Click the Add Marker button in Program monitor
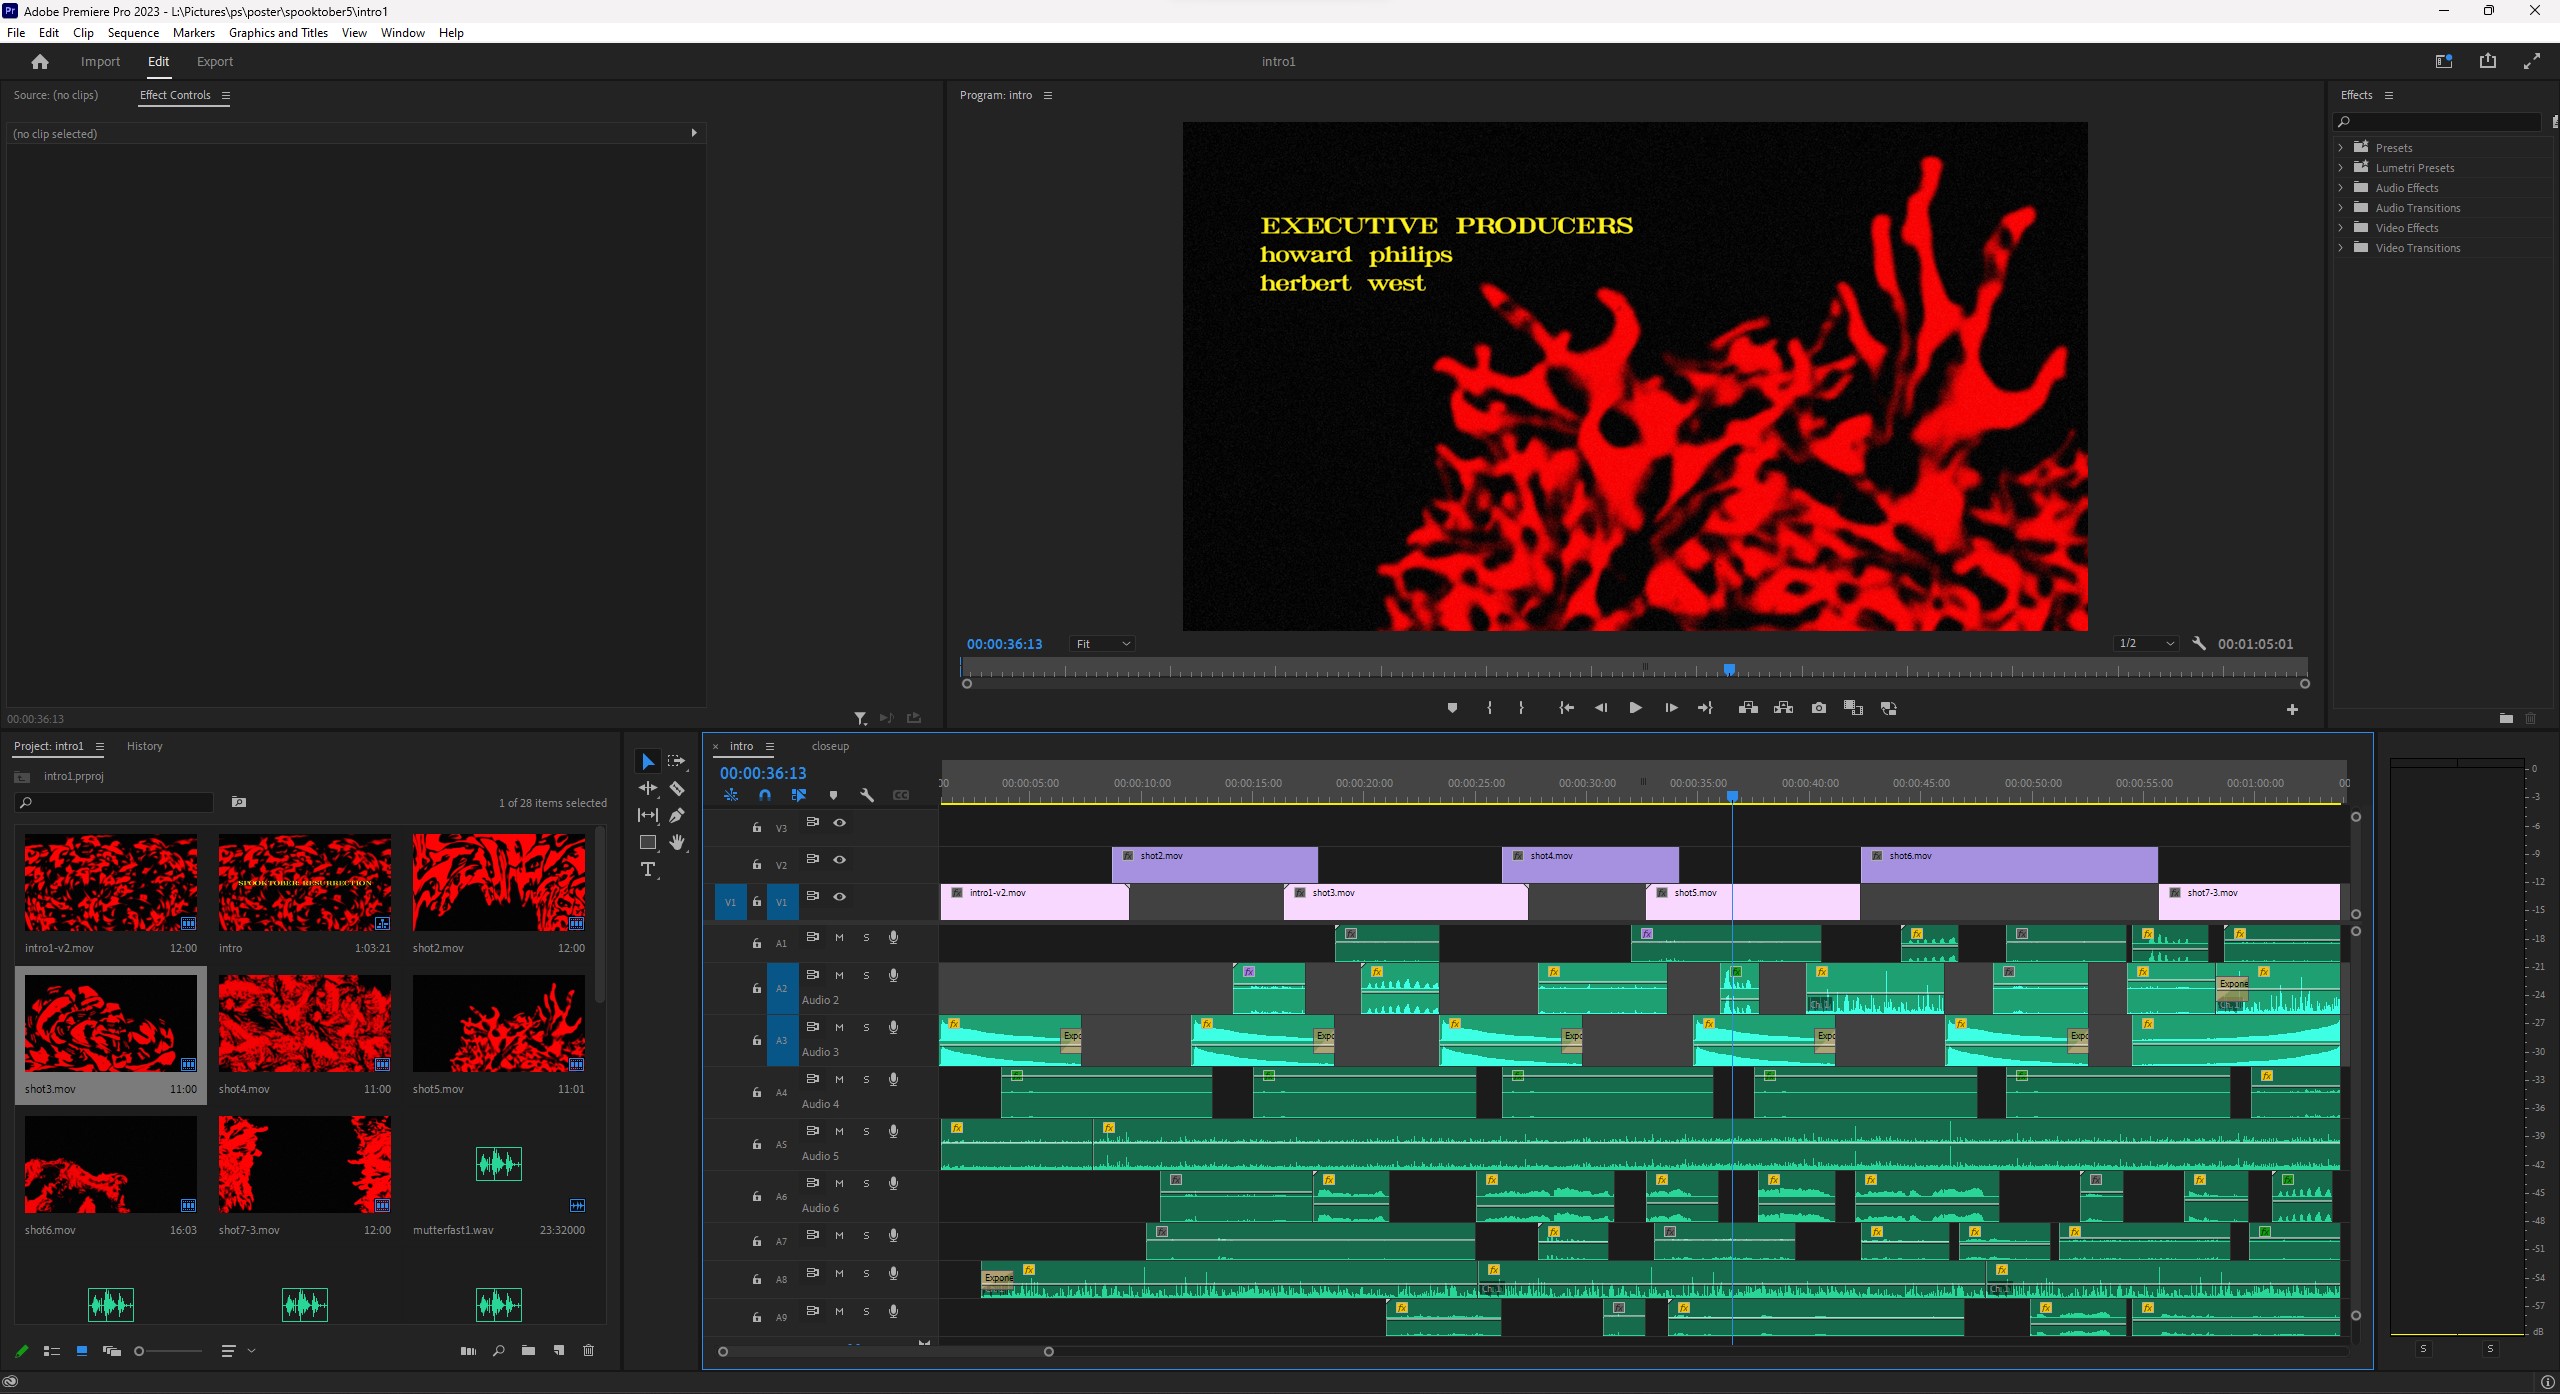 point(1452,708)
